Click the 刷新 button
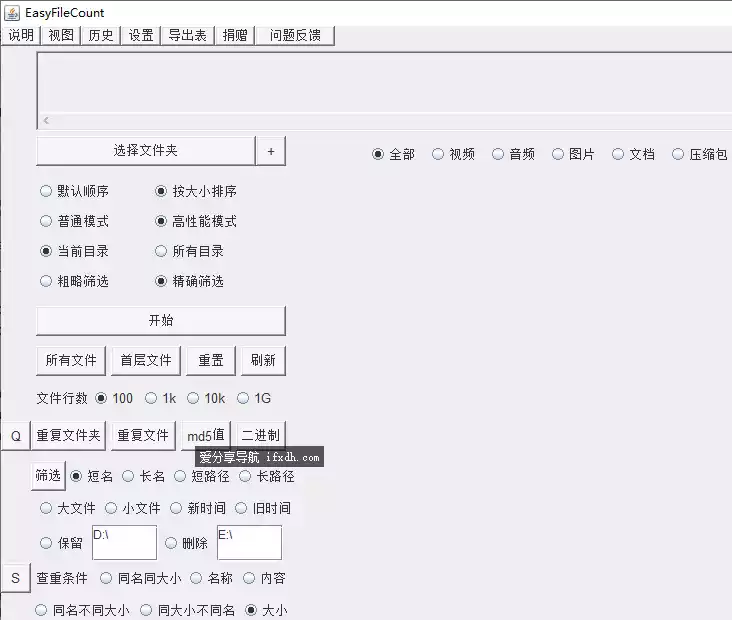This screenshot has height=620, width=732. [x=263, y=360]
